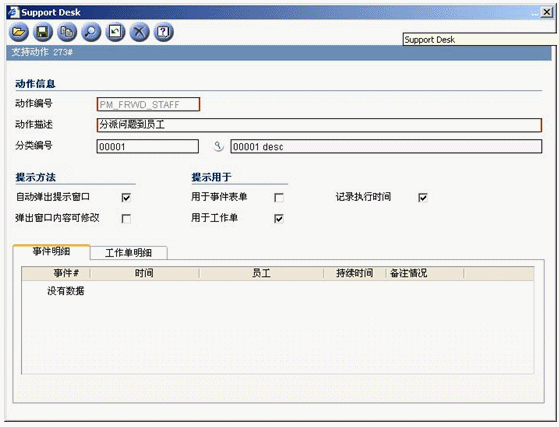Click the help question mark icon
This screenshot has height=427, width=559.
tap(164, 32)
